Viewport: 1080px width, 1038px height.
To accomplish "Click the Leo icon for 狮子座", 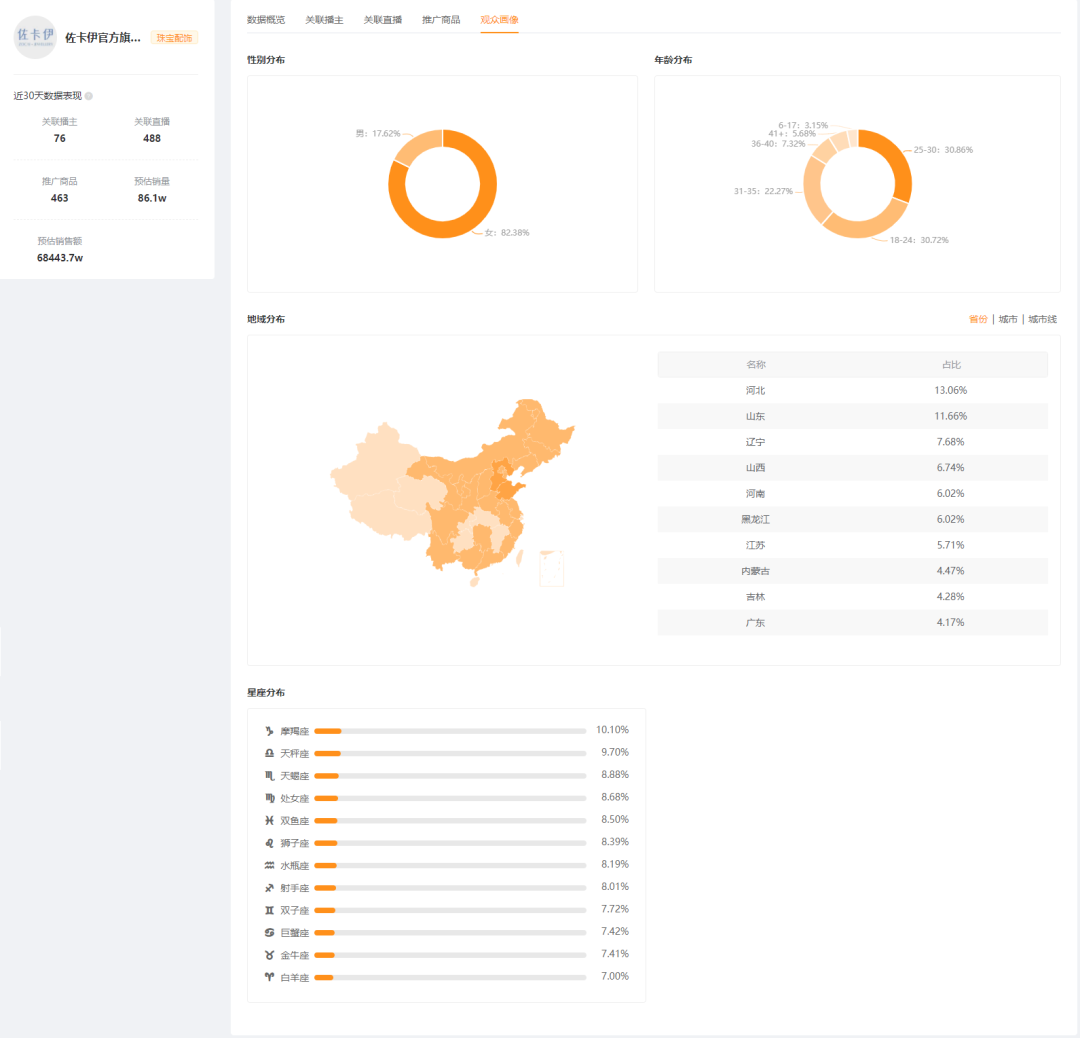I will click(269, 843).
